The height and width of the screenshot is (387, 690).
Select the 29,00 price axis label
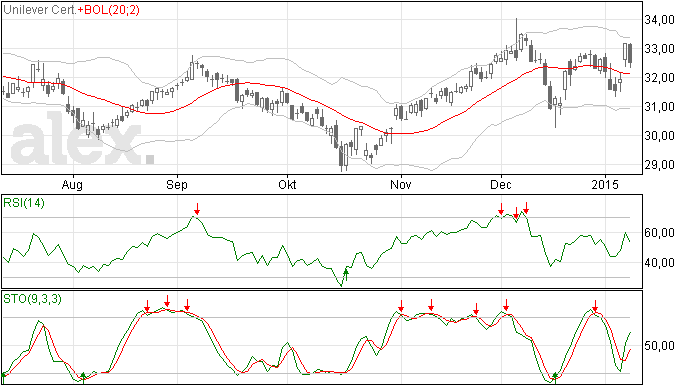(x=659, y=165)
